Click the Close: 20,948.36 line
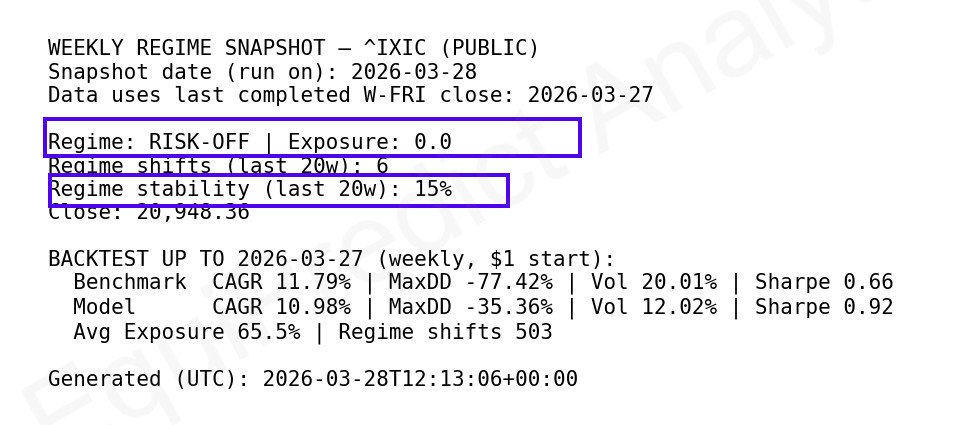This screenshot has width=954, height=425. click(149, 212)
